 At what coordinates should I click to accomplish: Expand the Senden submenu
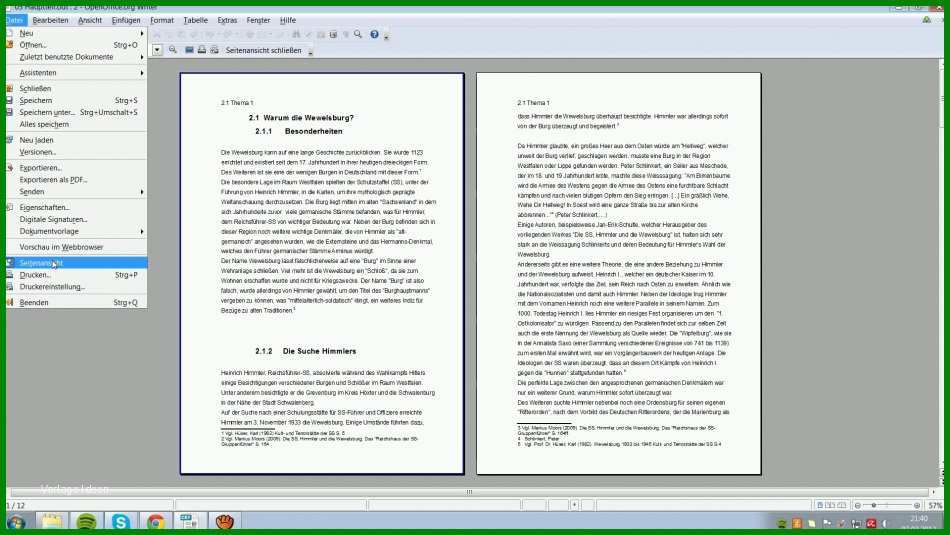(x=142, y=192)
